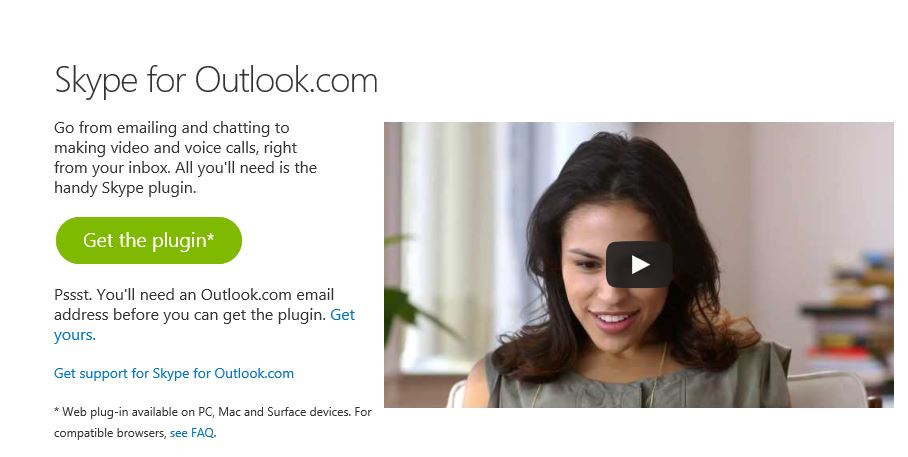The image size is (908, 457).
Task: Open the Get yours link
Action: pos(204,325)
